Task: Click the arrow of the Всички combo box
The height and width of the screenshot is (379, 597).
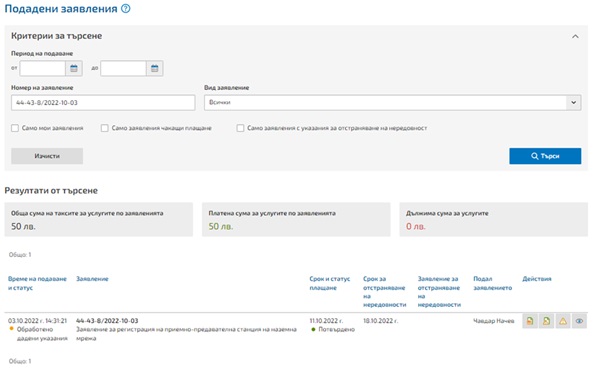Action: pyautogui.click(x=573, y=103)
